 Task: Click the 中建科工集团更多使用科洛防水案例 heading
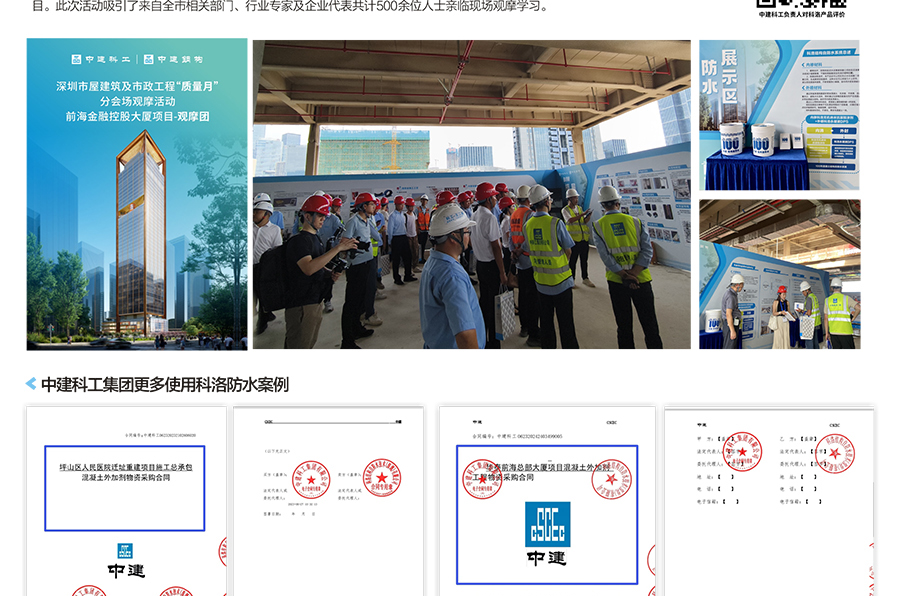pyautogui.click(x=164, y=384)
